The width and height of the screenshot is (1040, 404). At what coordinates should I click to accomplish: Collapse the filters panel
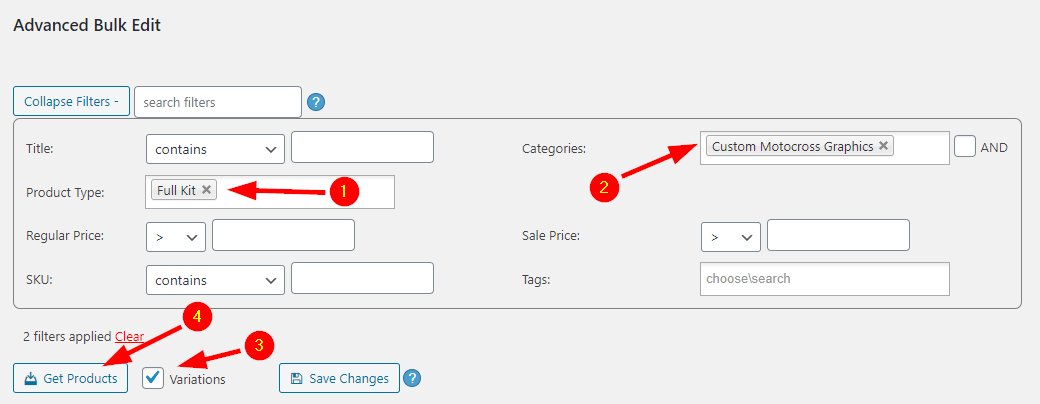[x=71, y=102]
